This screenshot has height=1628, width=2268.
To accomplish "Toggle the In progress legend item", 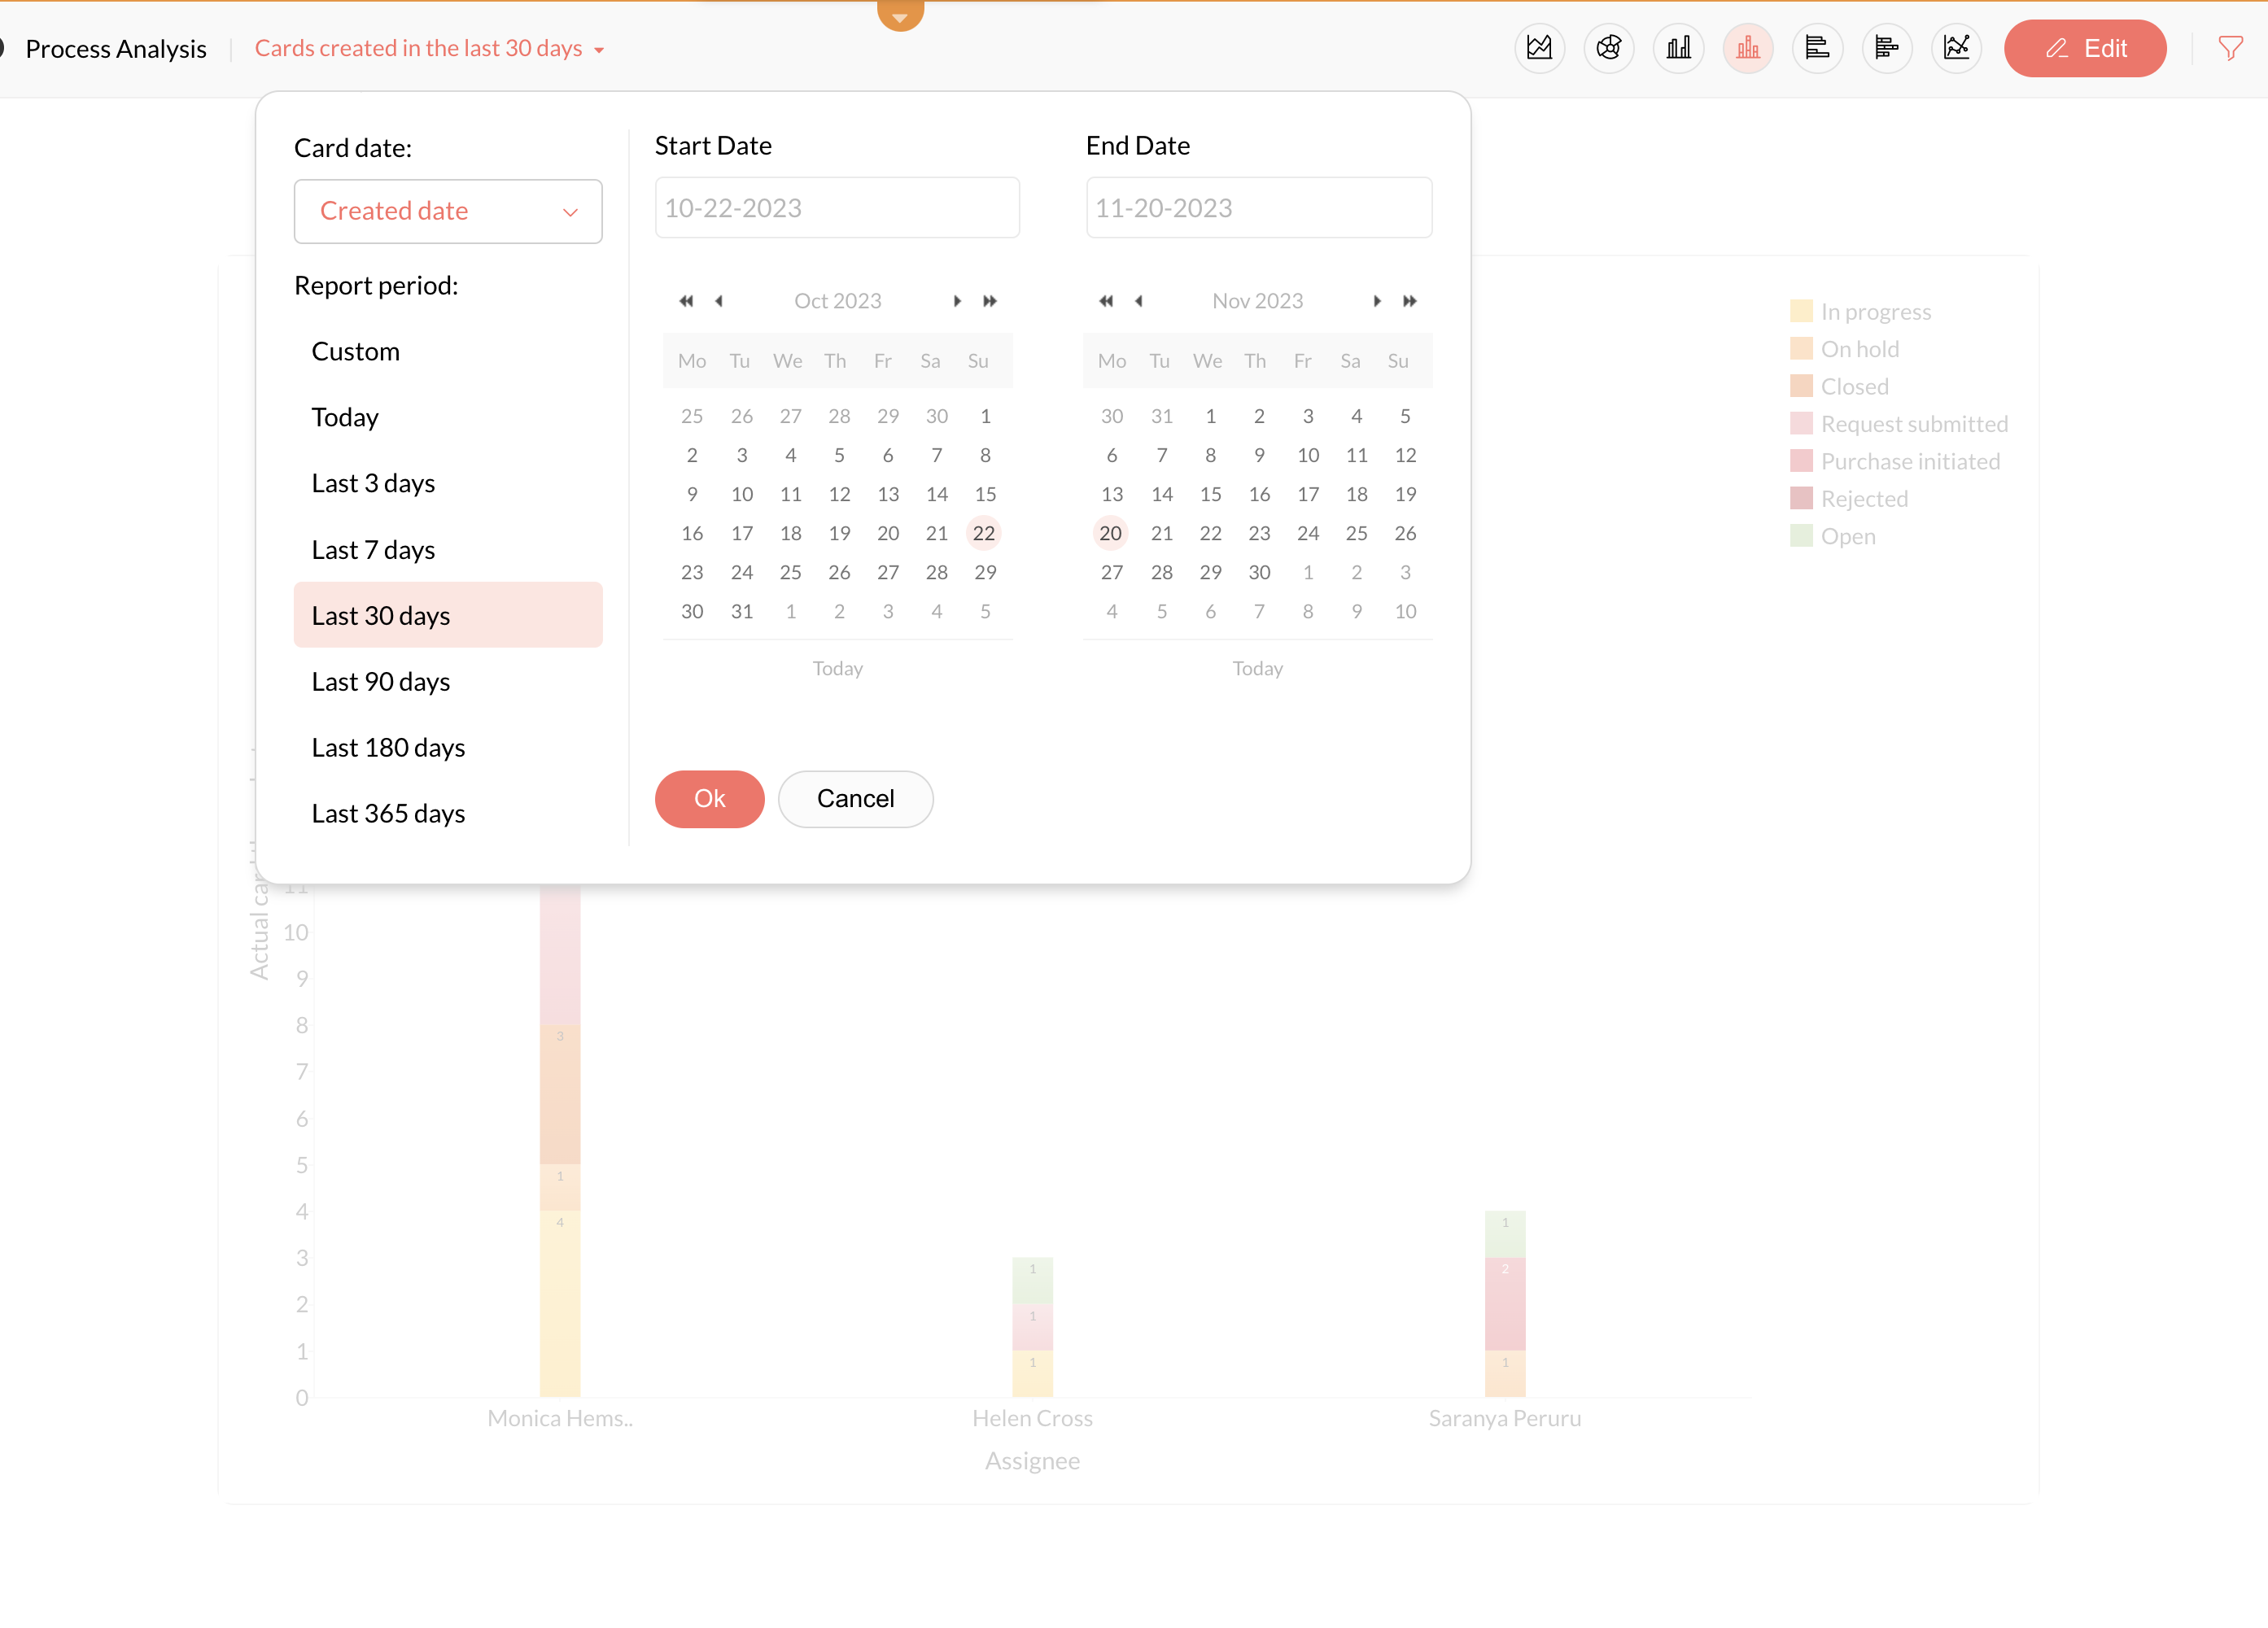I will click(1875, 312).
